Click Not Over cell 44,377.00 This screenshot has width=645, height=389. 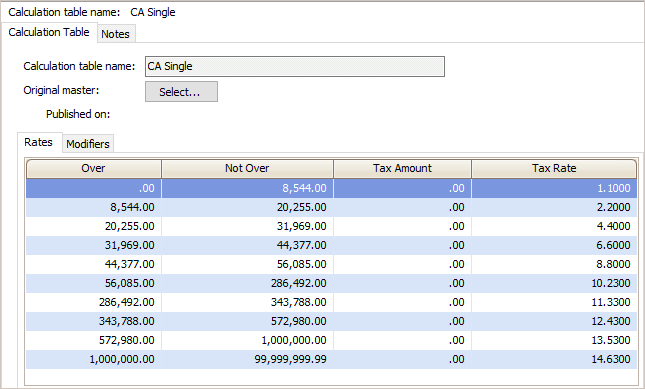click(x=247, y=245)
